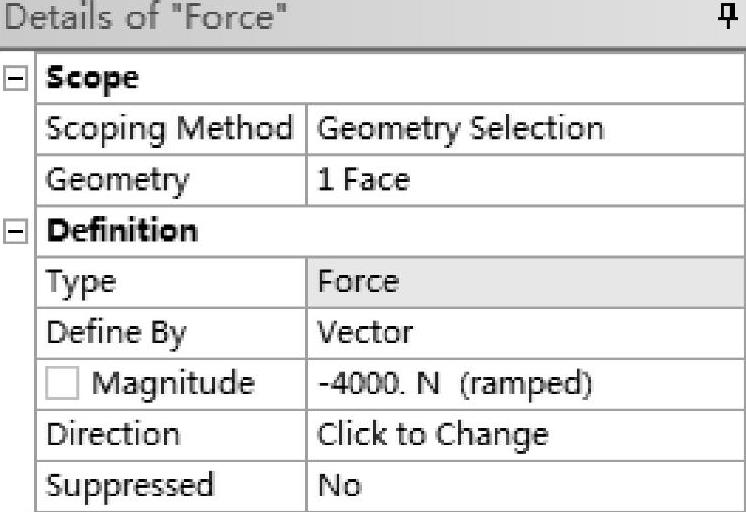Select the Scope section header

93,79
